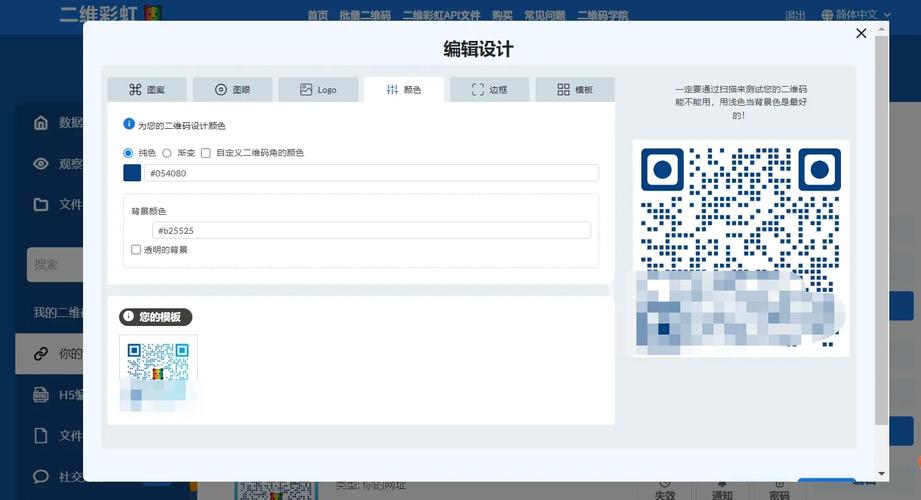Screen dimensions: 921x500
Task: Click the folder icon in the sidebar
Action: (41, 204)
